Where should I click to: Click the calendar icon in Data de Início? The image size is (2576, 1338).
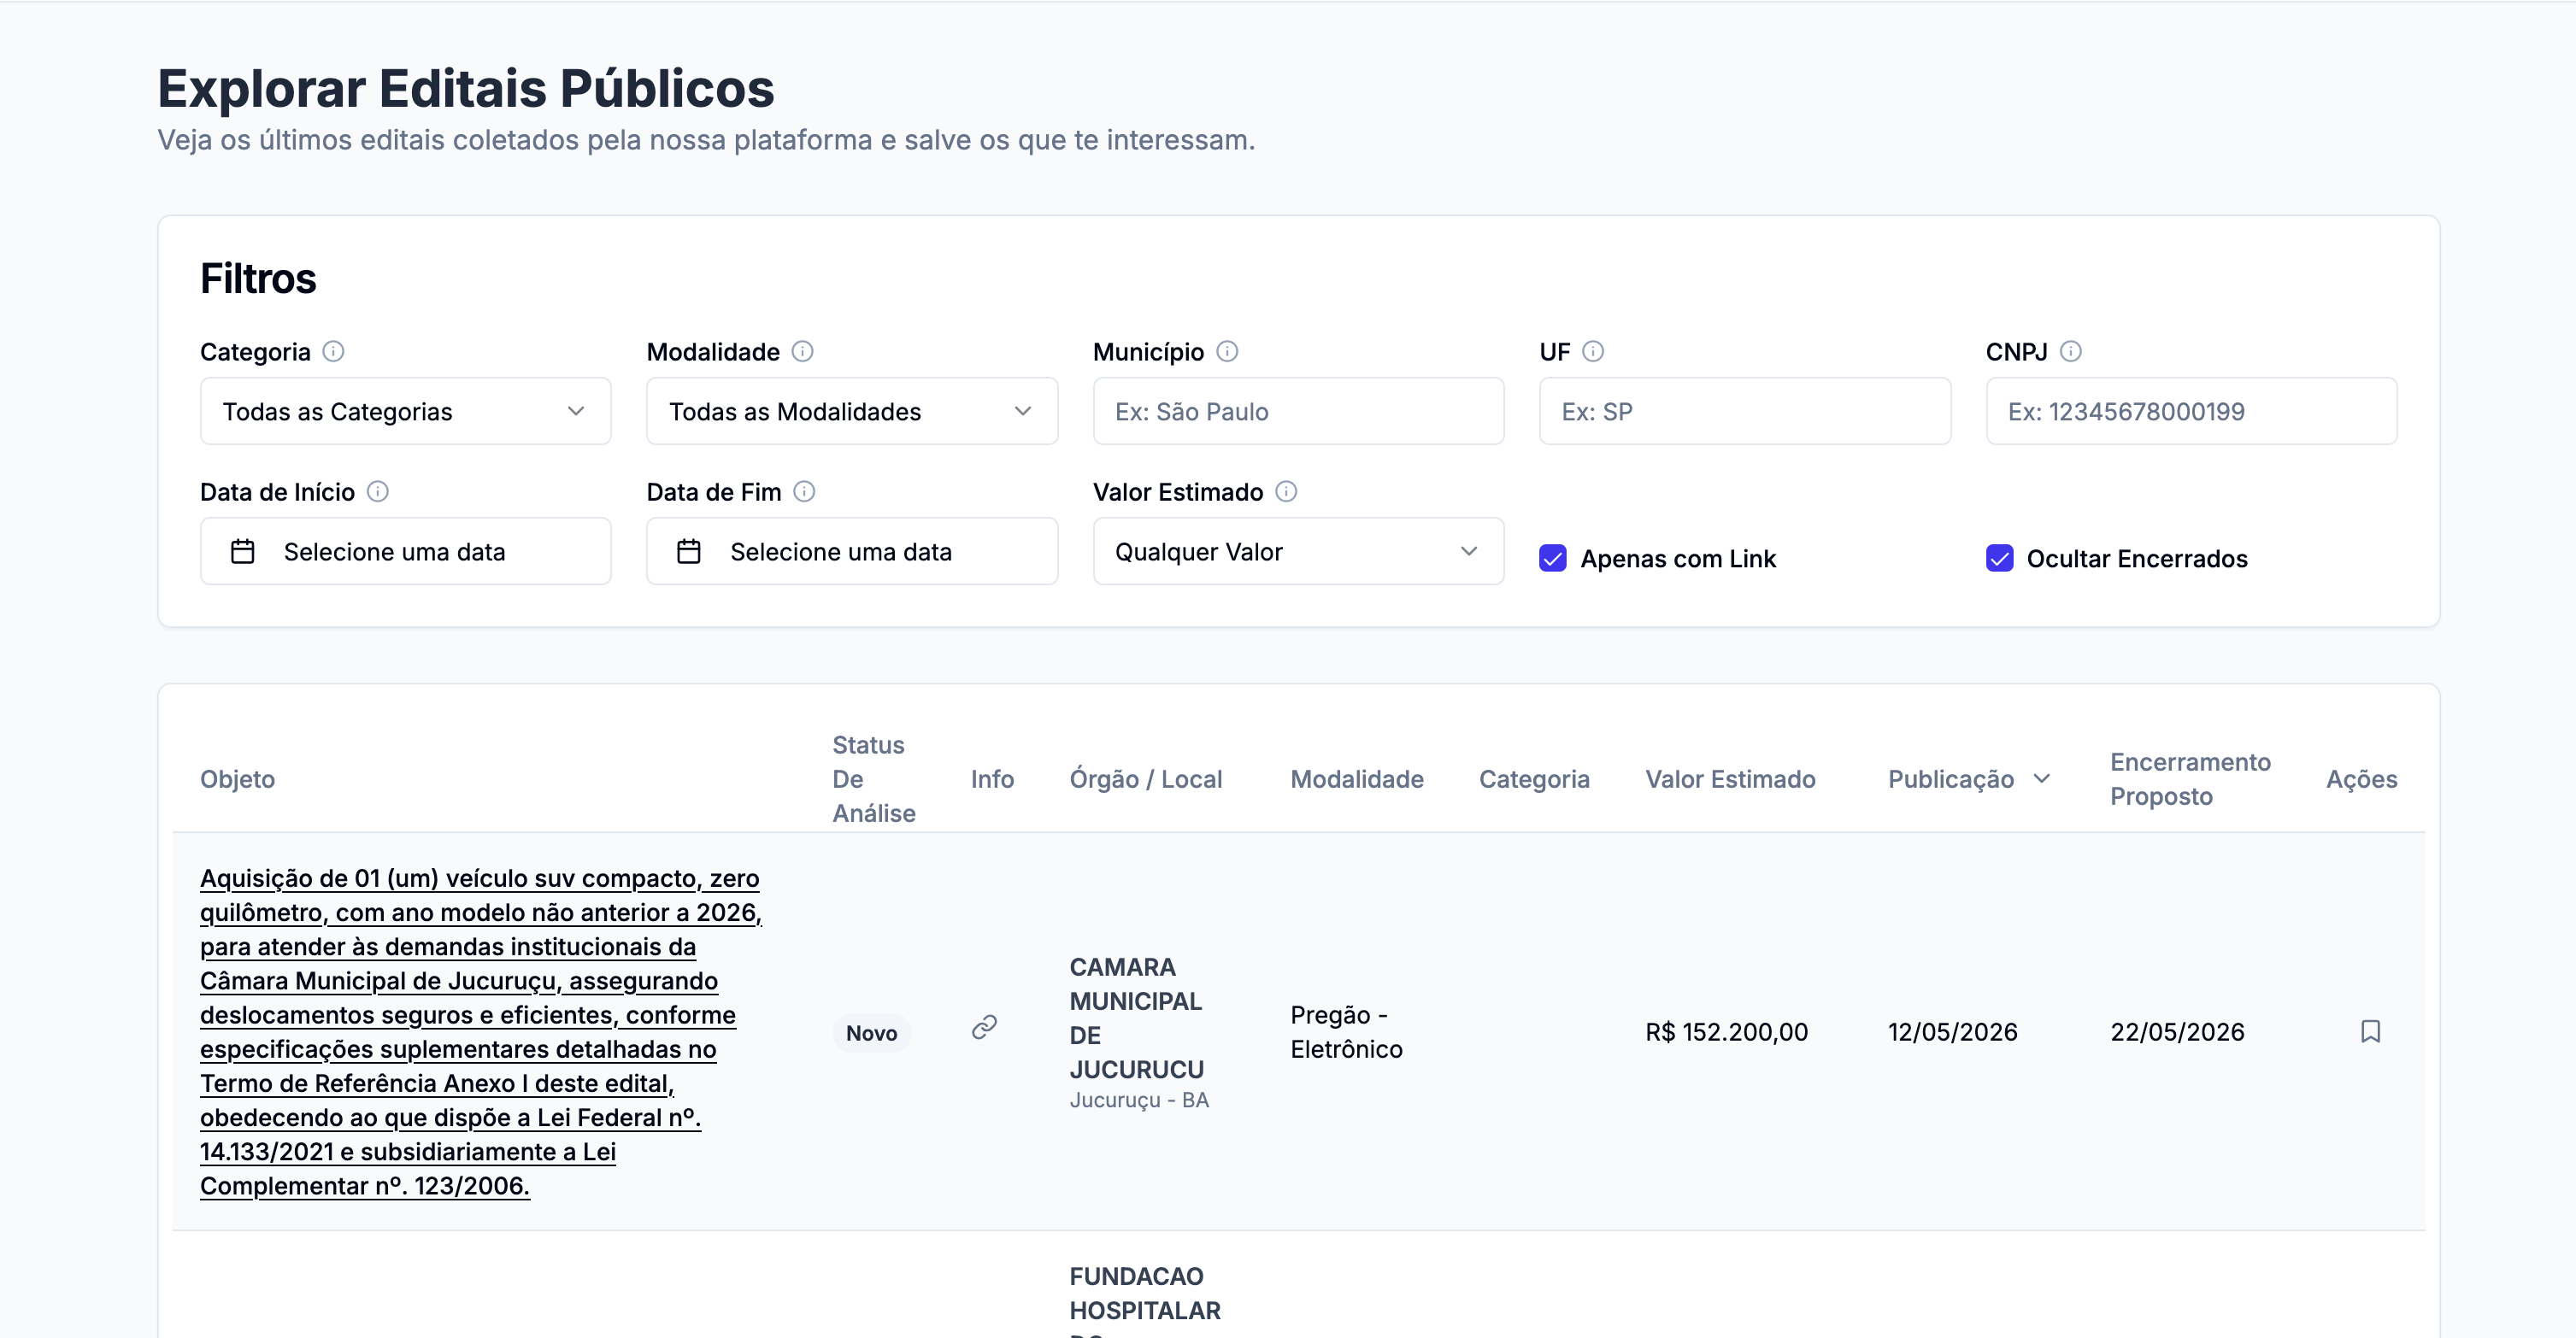tap(243, 551)
